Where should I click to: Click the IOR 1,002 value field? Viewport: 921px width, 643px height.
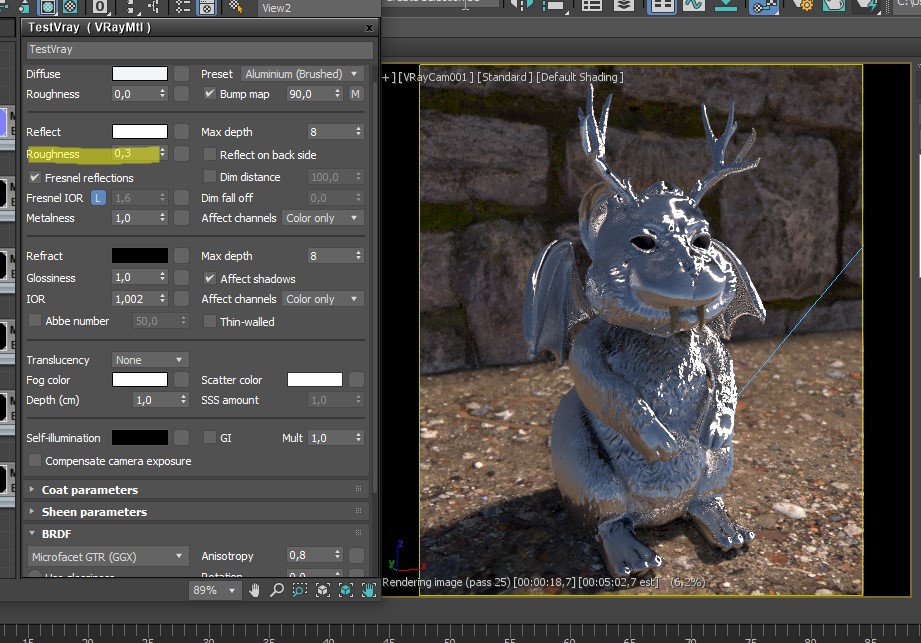[x=135, y=299]
